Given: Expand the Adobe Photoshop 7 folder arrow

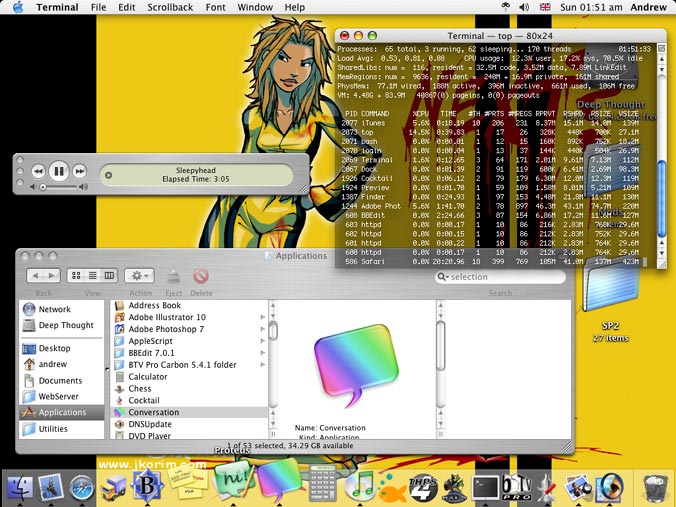Looking at the screenshot, I should click(x=262, y=329).
